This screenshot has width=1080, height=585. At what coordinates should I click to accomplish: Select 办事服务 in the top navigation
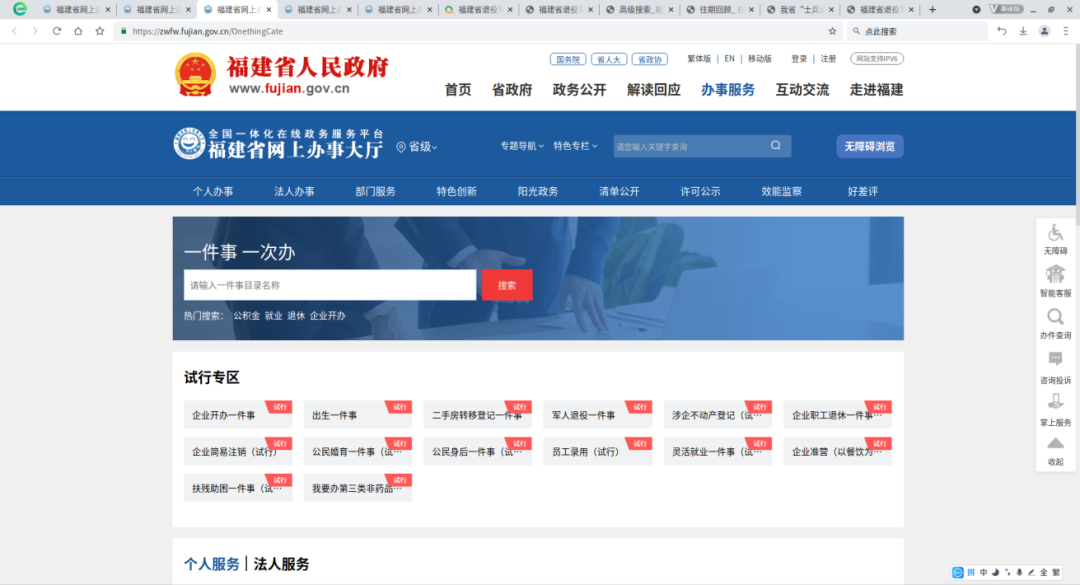click(728, 89)
